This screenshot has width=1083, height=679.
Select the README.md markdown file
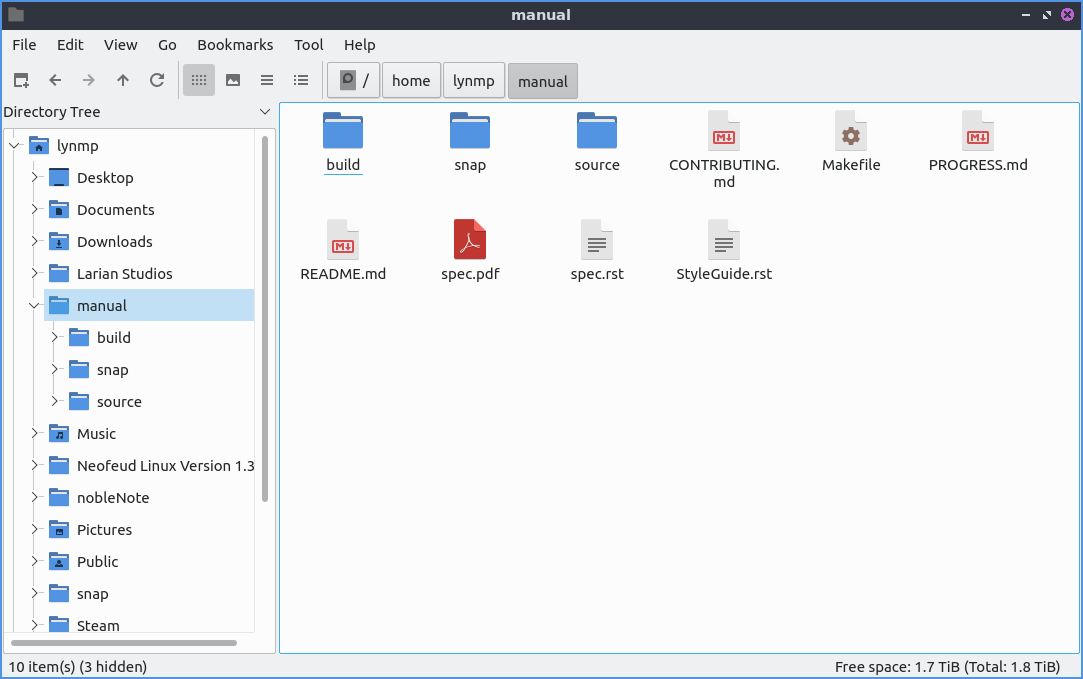pyautogui.click(x=343, y=240)
